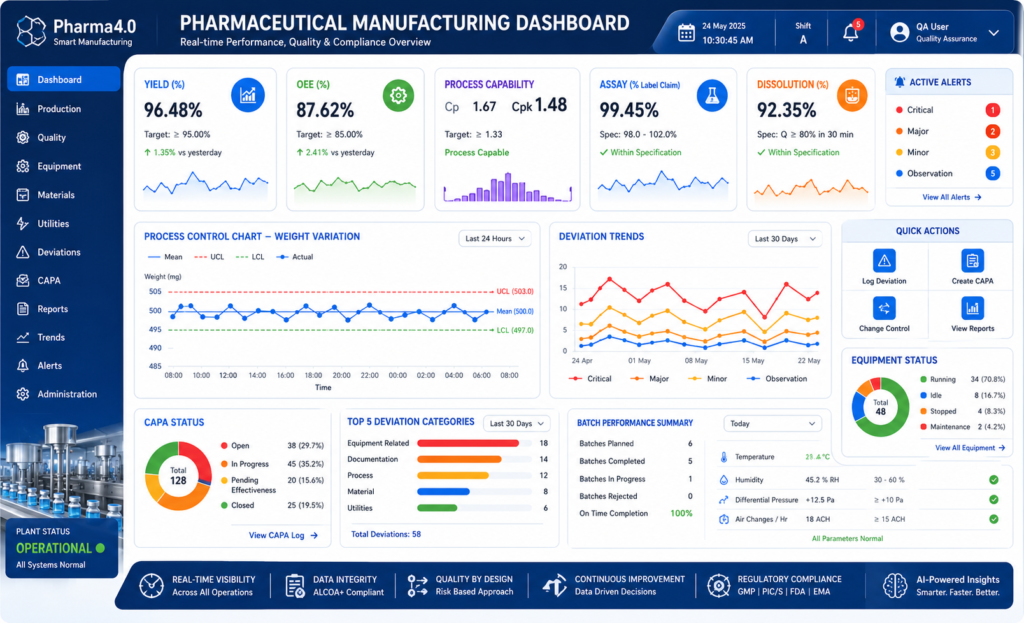
Task: Click the OEE gear icon
Action: pyautogui.click(x=398, y=95)
